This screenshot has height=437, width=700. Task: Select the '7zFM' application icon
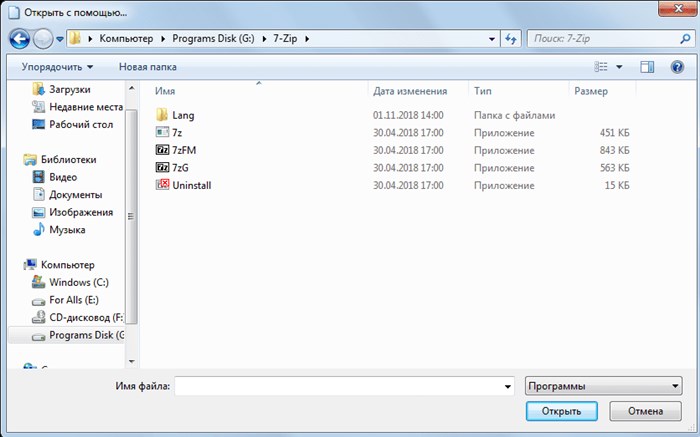[x=162, y=150]
